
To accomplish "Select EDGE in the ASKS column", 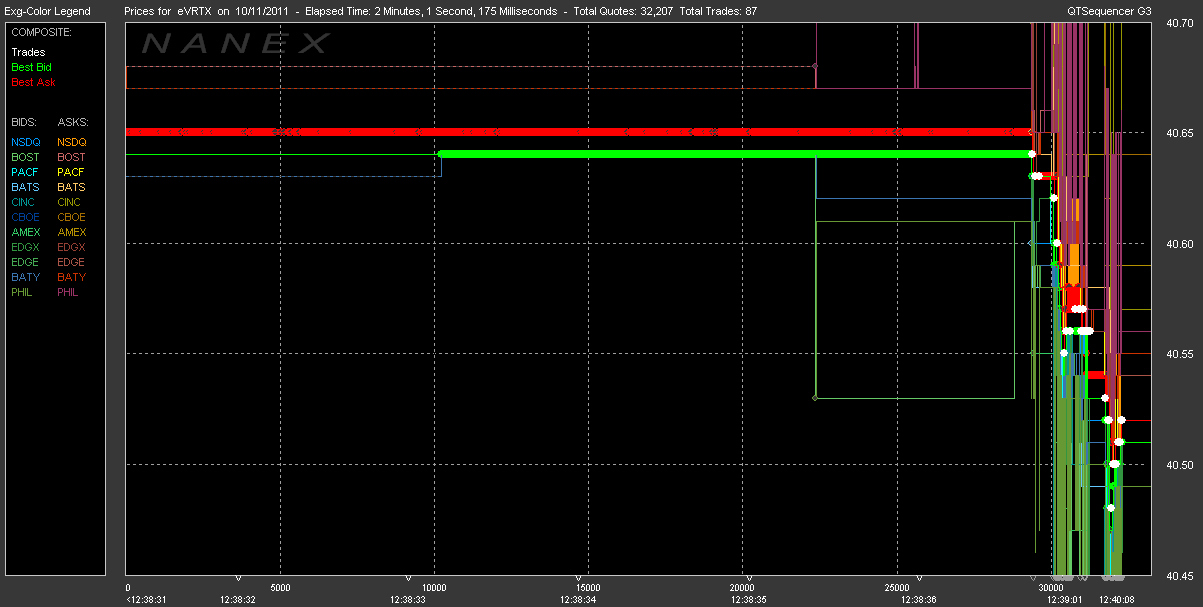I will [x=72, y=262].
